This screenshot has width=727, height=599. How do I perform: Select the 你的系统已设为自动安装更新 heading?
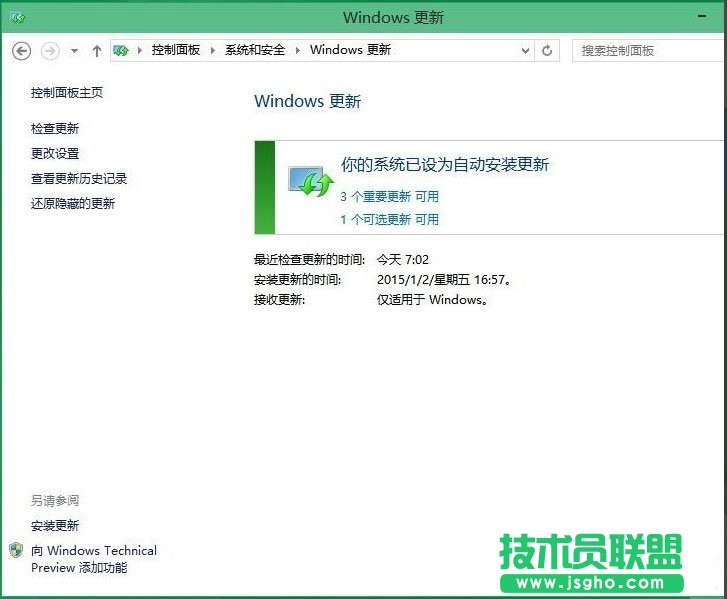[445, 165]
